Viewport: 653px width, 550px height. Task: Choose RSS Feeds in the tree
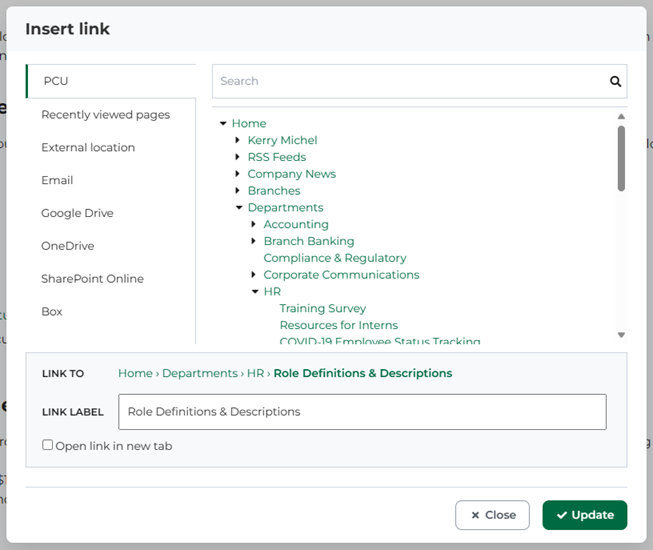click(277, 157)
